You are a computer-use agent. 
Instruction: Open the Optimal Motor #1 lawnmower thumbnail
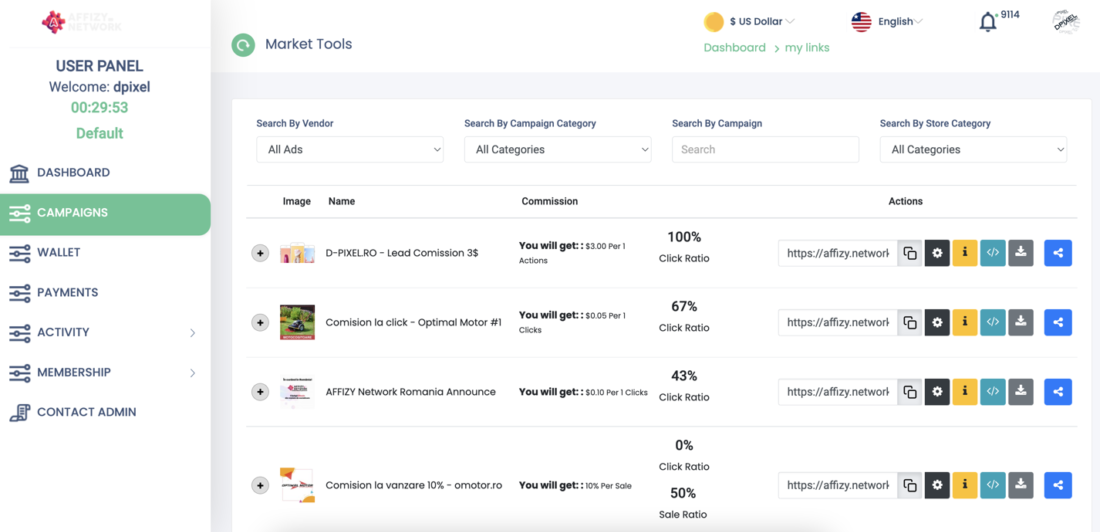pos(297,323)
